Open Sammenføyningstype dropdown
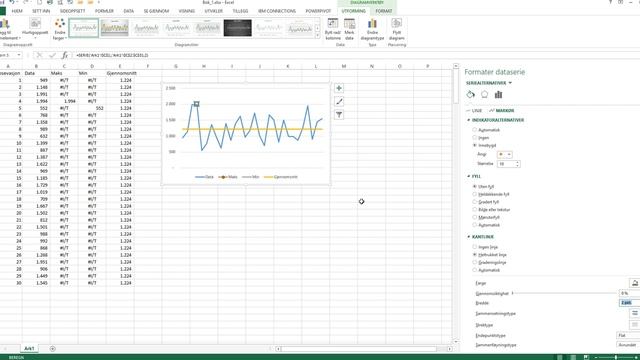640x360 pixels. 628,345
